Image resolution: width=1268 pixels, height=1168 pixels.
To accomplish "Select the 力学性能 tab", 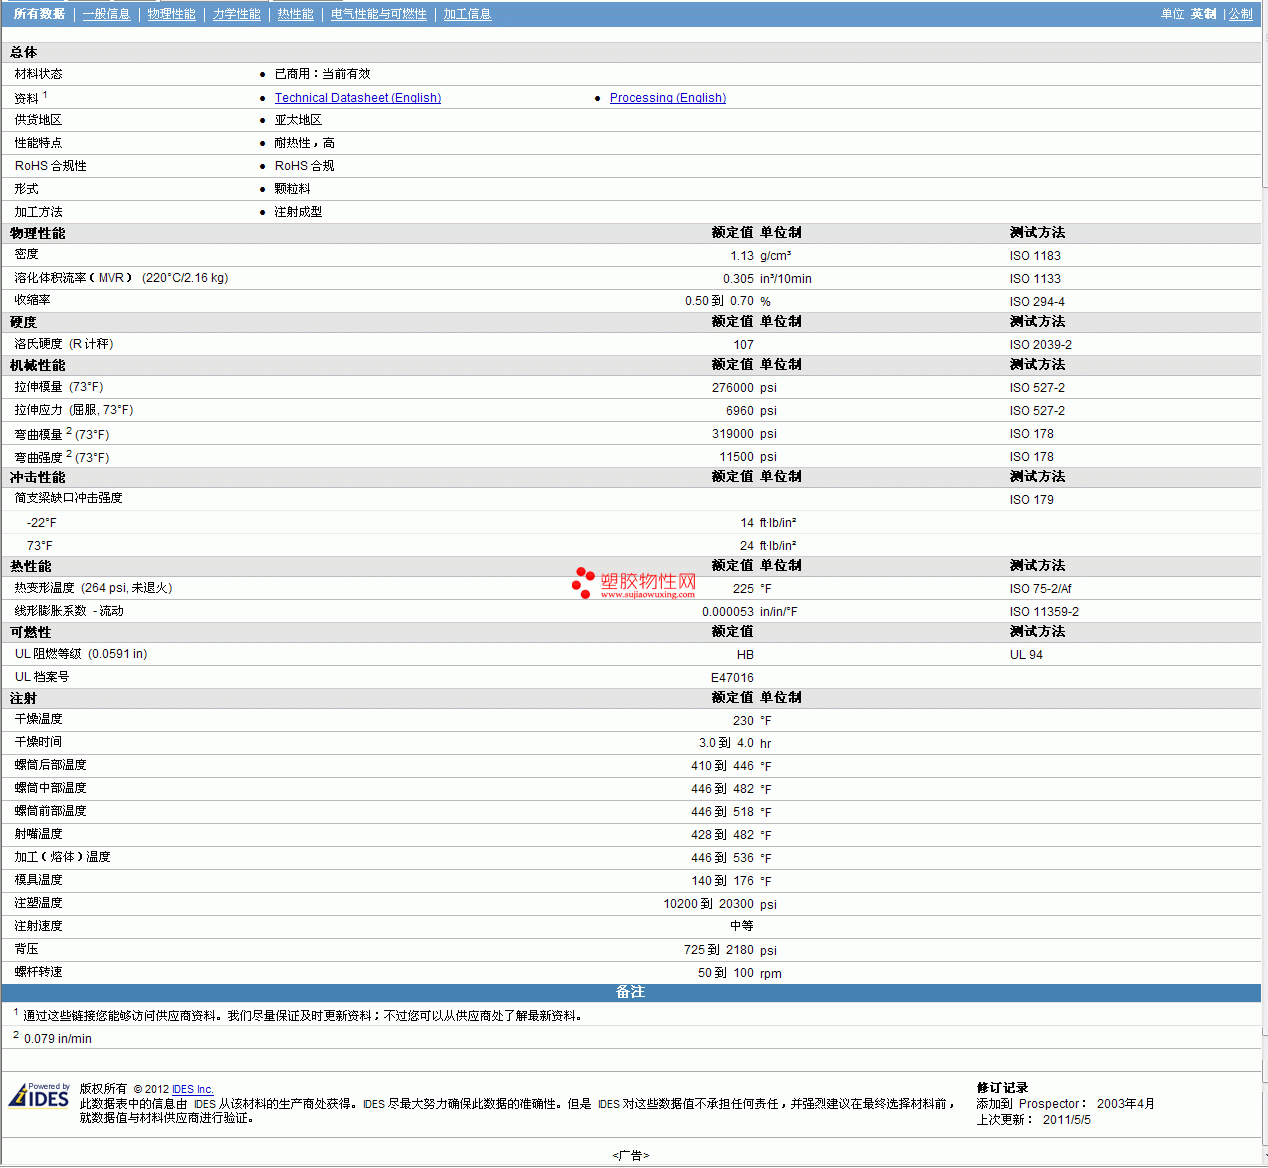I will tap(236, 14).
